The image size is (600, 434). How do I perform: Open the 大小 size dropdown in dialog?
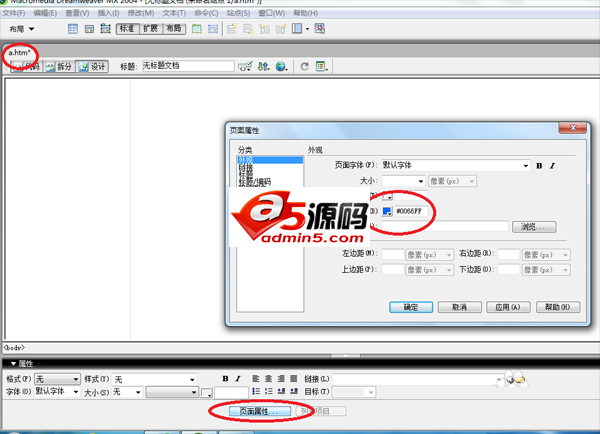point(403,181)
